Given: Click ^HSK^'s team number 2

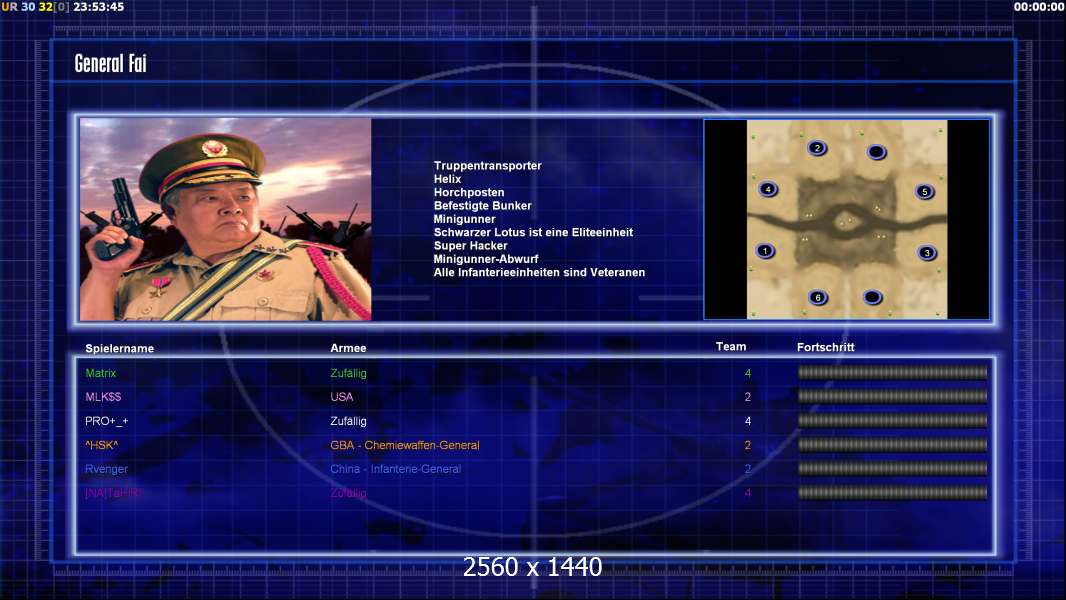Looking at the screenshot, I should tap(748, 445).
